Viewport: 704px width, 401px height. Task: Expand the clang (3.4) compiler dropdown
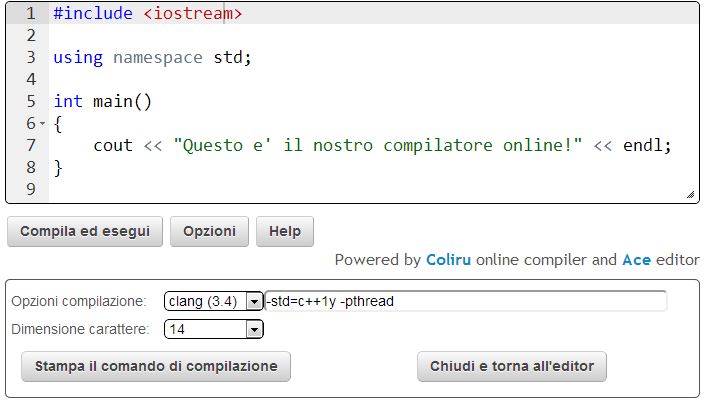pyautogui.click(x=213, y=301)
